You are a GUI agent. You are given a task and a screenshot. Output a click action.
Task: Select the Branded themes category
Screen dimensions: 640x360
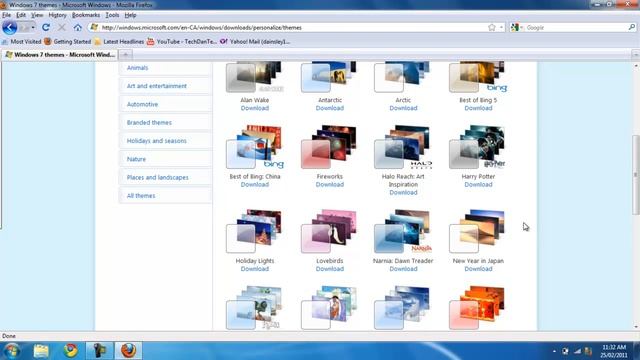point(149,122)
